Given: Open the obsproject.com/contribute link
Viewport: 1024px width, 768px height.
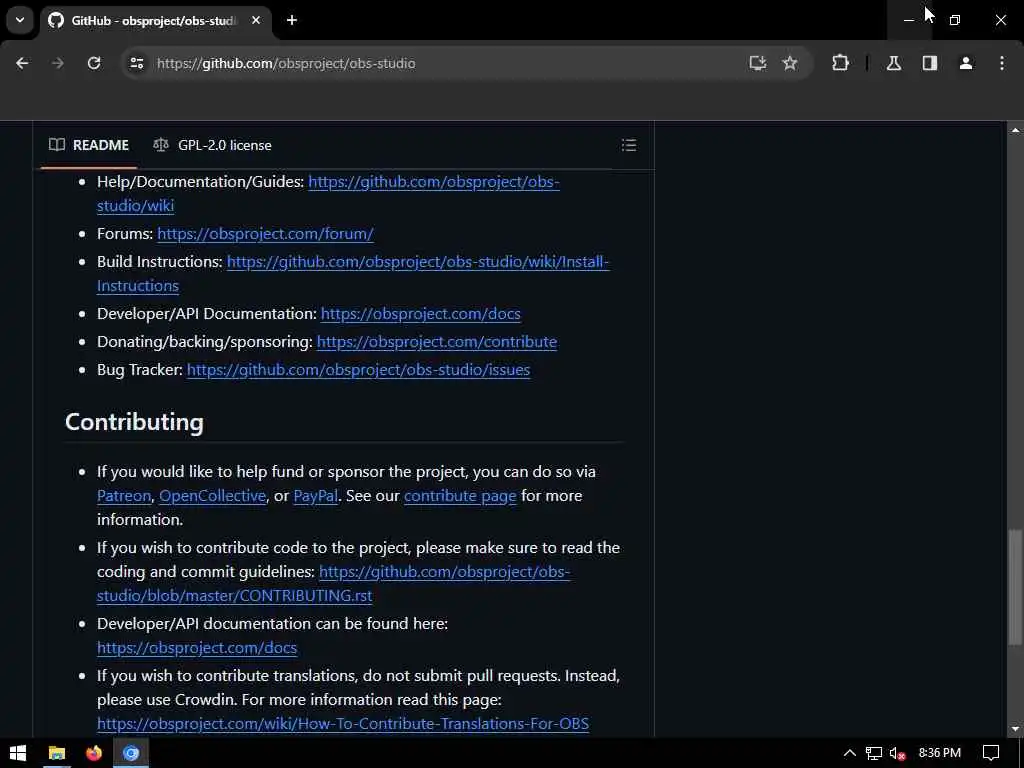Looking at the screenshot, I should (x=437, y=342).
